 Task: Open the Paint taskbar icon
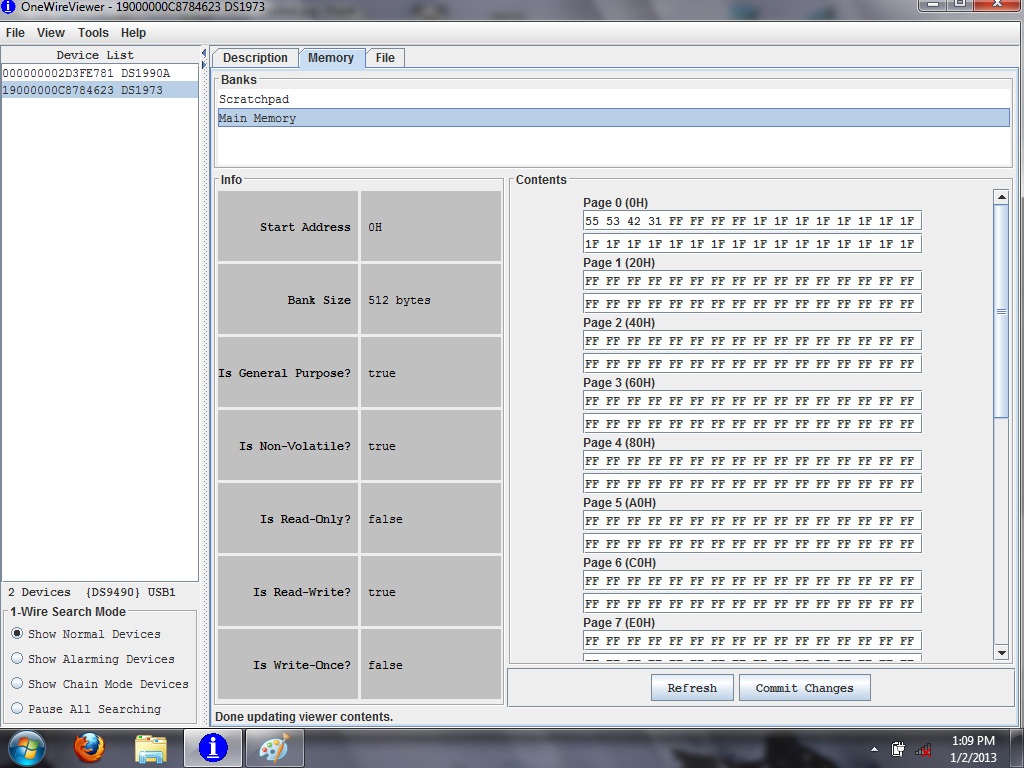point(274,748)
